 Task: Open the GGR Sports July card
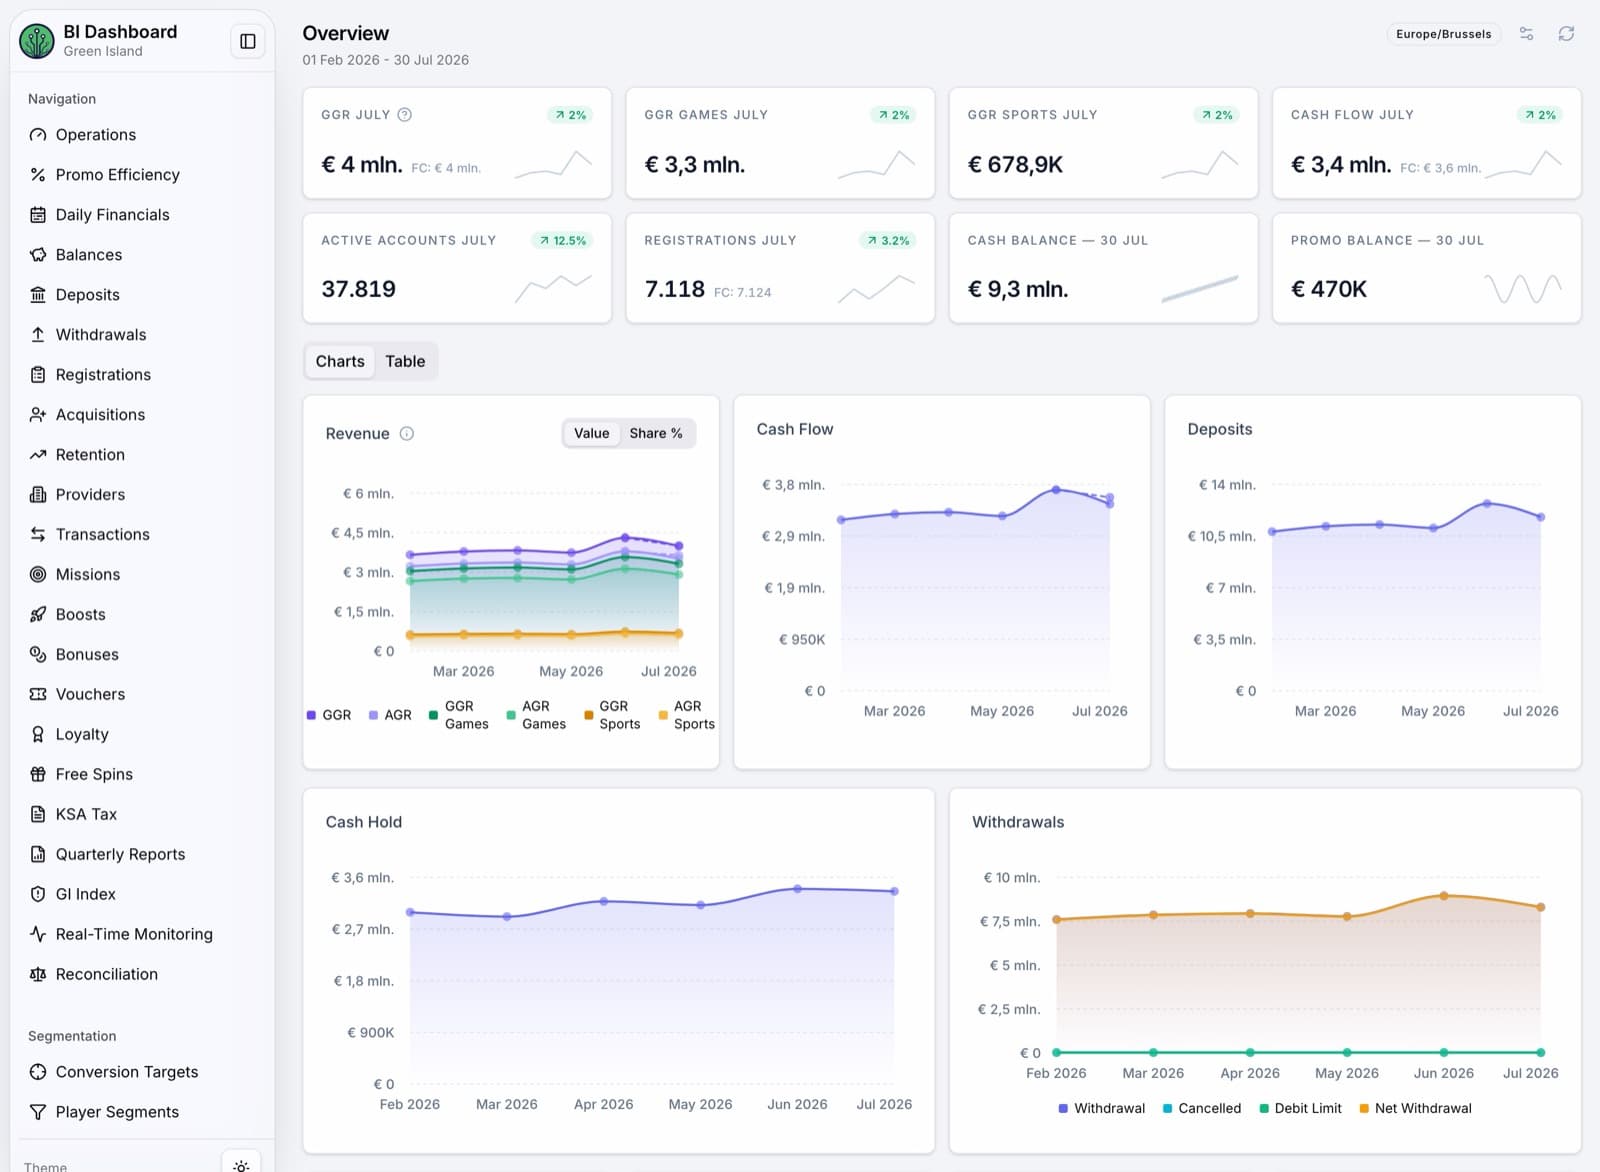[x=1103, y=143]
